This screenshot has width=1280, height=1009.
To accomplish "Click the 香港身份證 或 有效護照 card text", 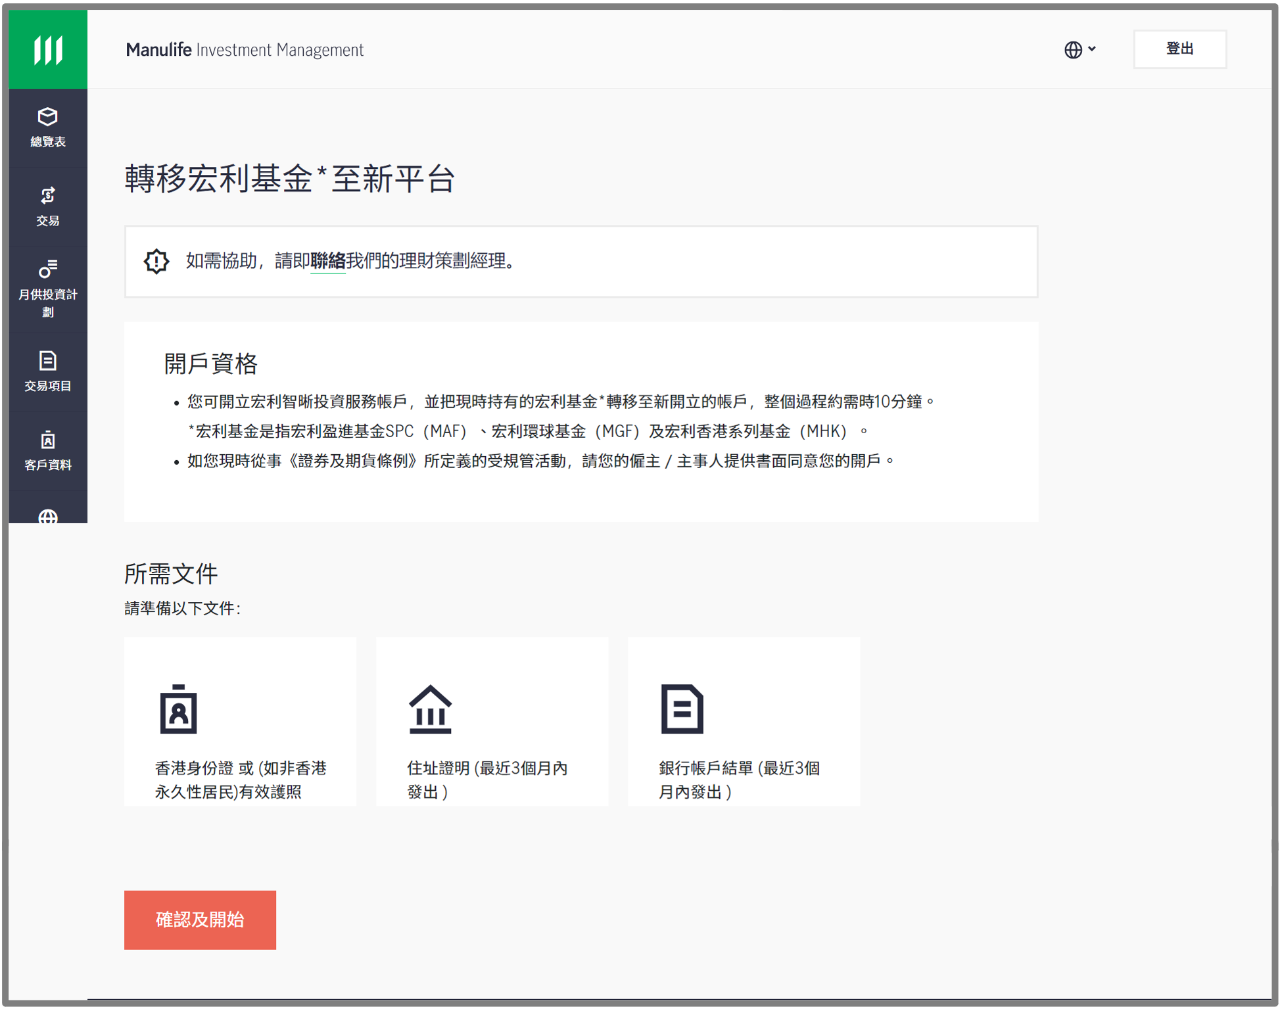I will pos(241,780).
